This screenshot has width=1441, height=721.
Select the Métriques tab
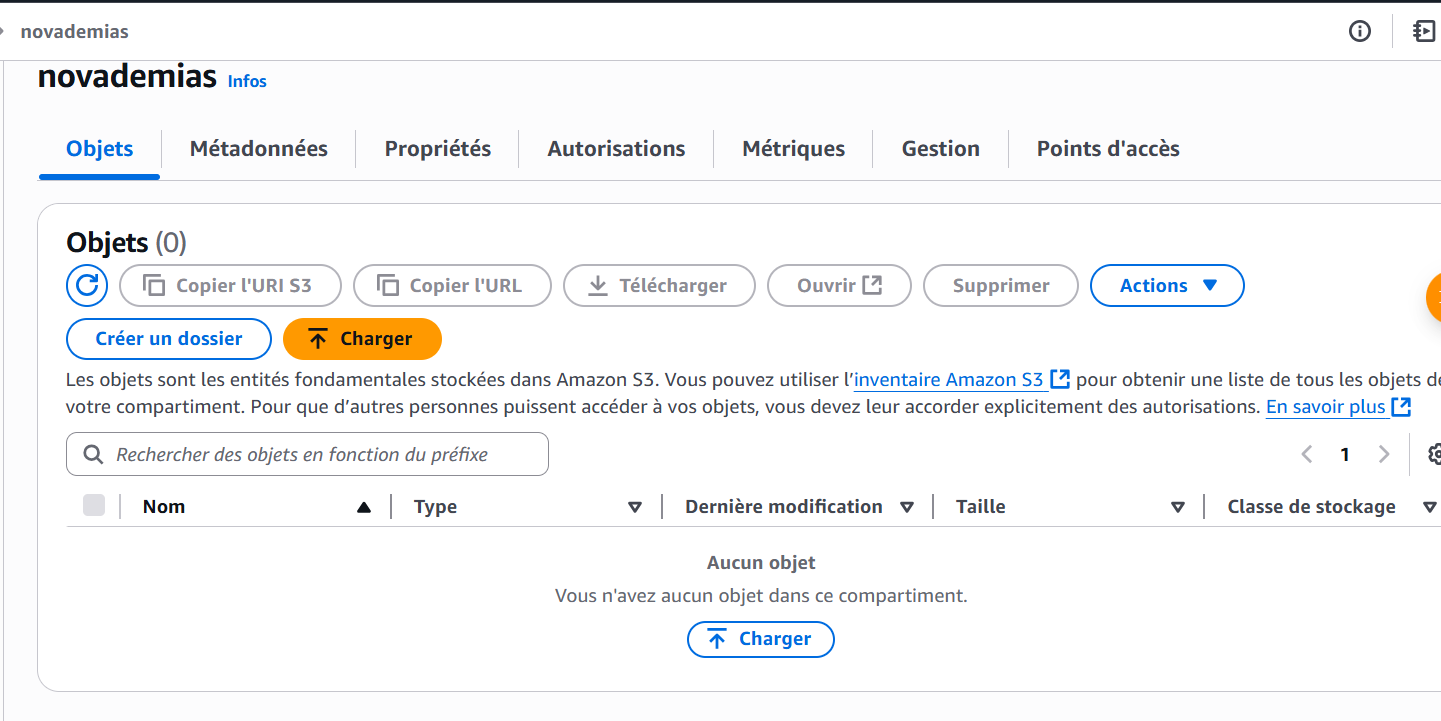pyautogui.click(x=793, y=149)
